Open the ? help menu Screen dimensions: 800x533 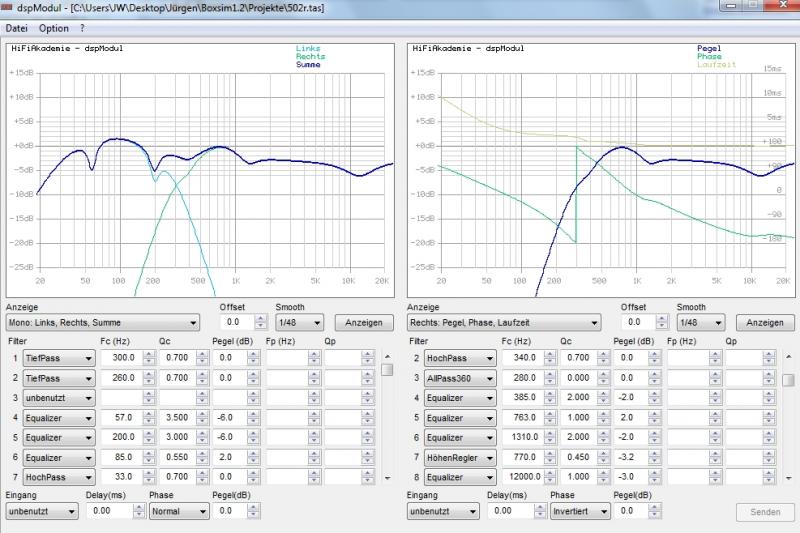(83, 28)
